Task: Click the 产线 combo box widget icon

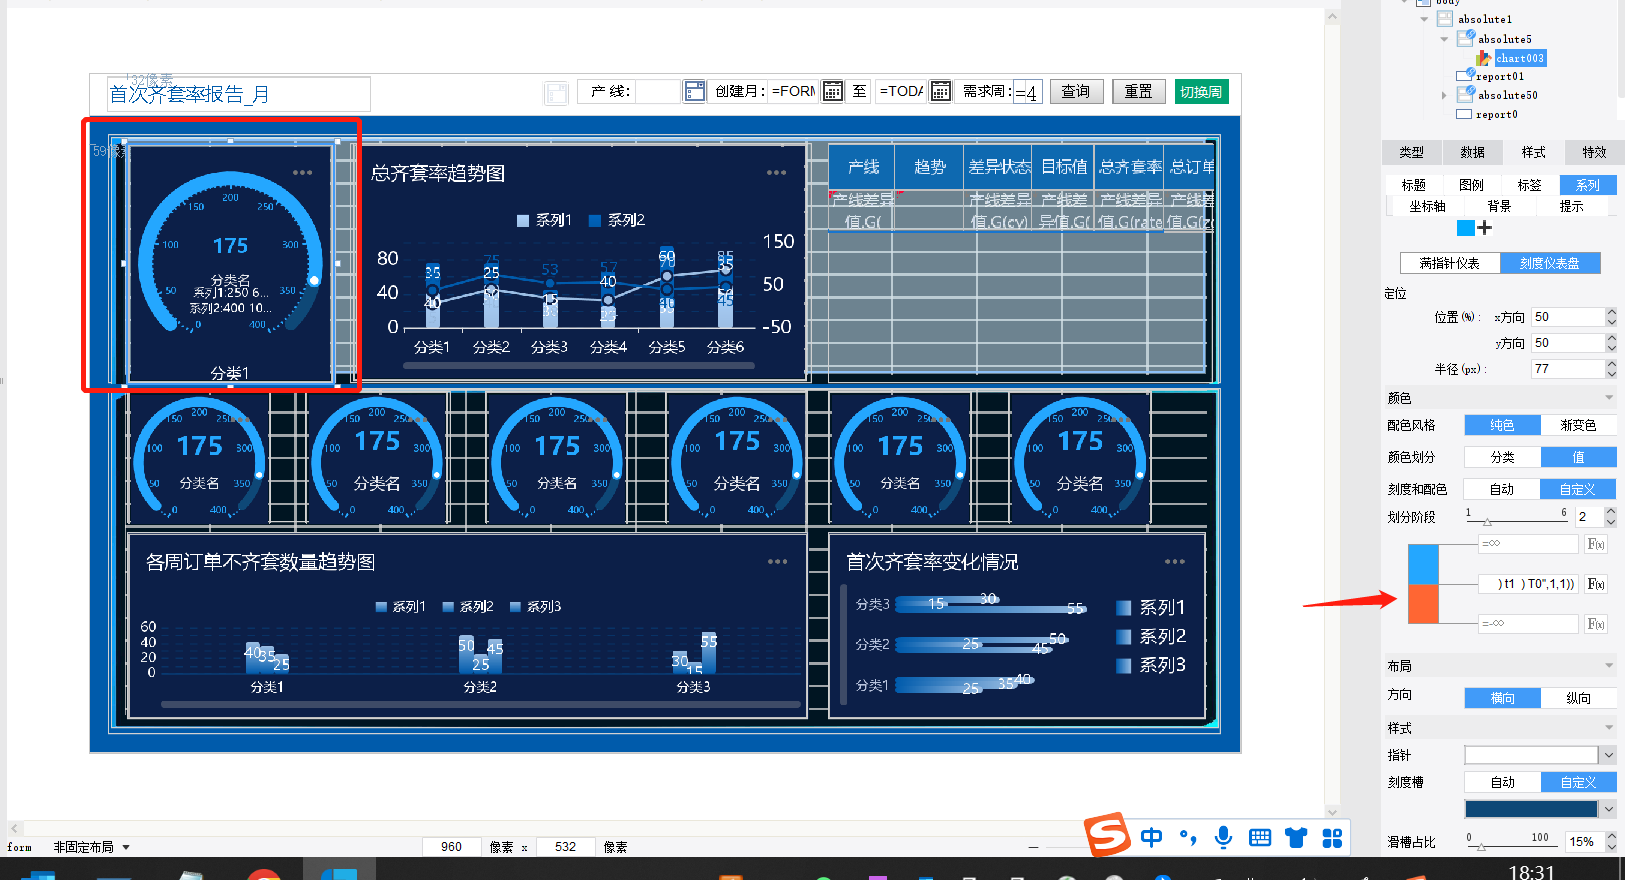Action: click(694, 92)
